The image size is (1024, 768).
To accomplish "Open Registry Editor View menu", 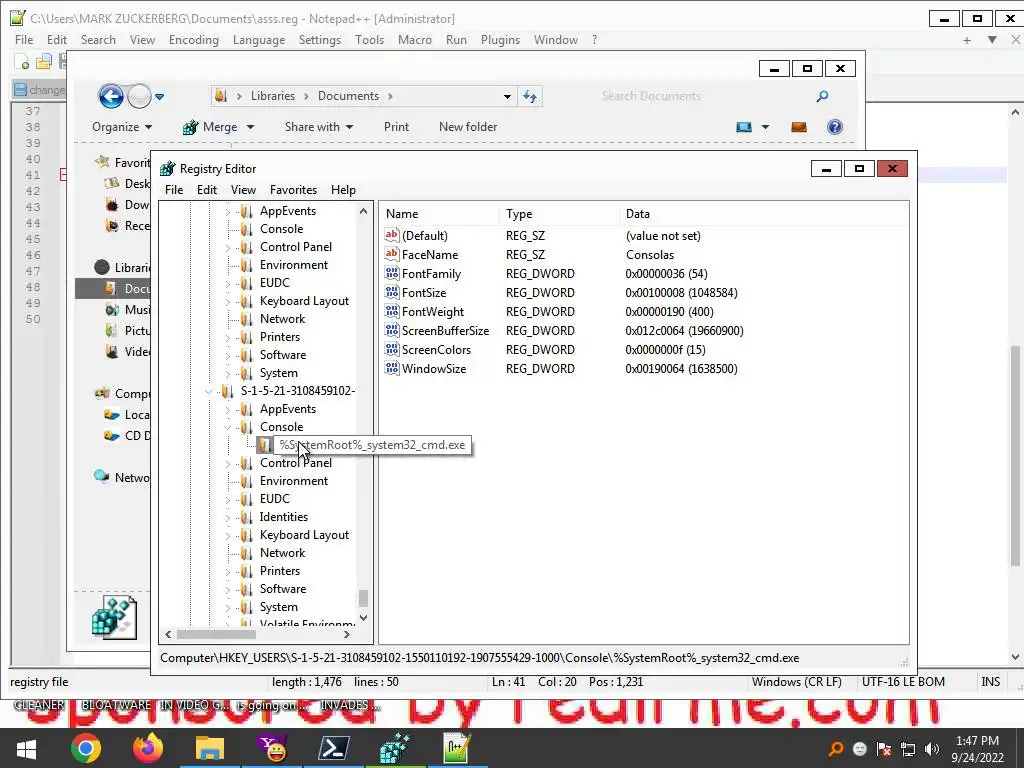I will (x=243, y=190).
